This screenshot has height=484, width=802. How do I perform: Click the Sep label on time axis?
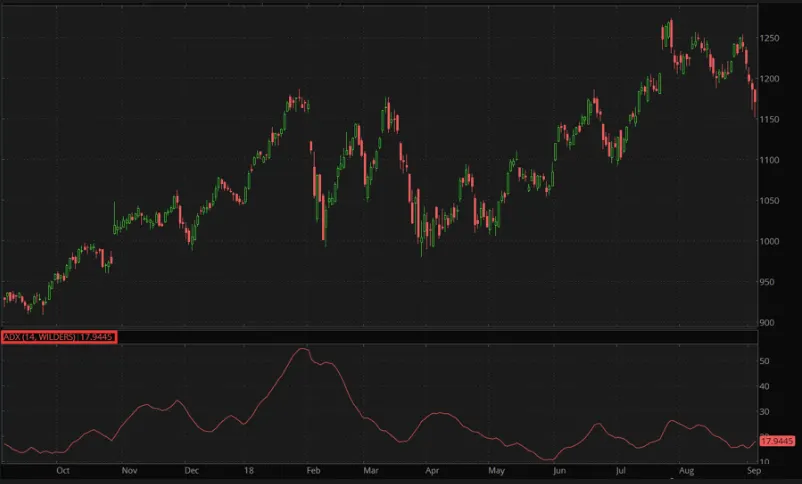pos(754,471)
